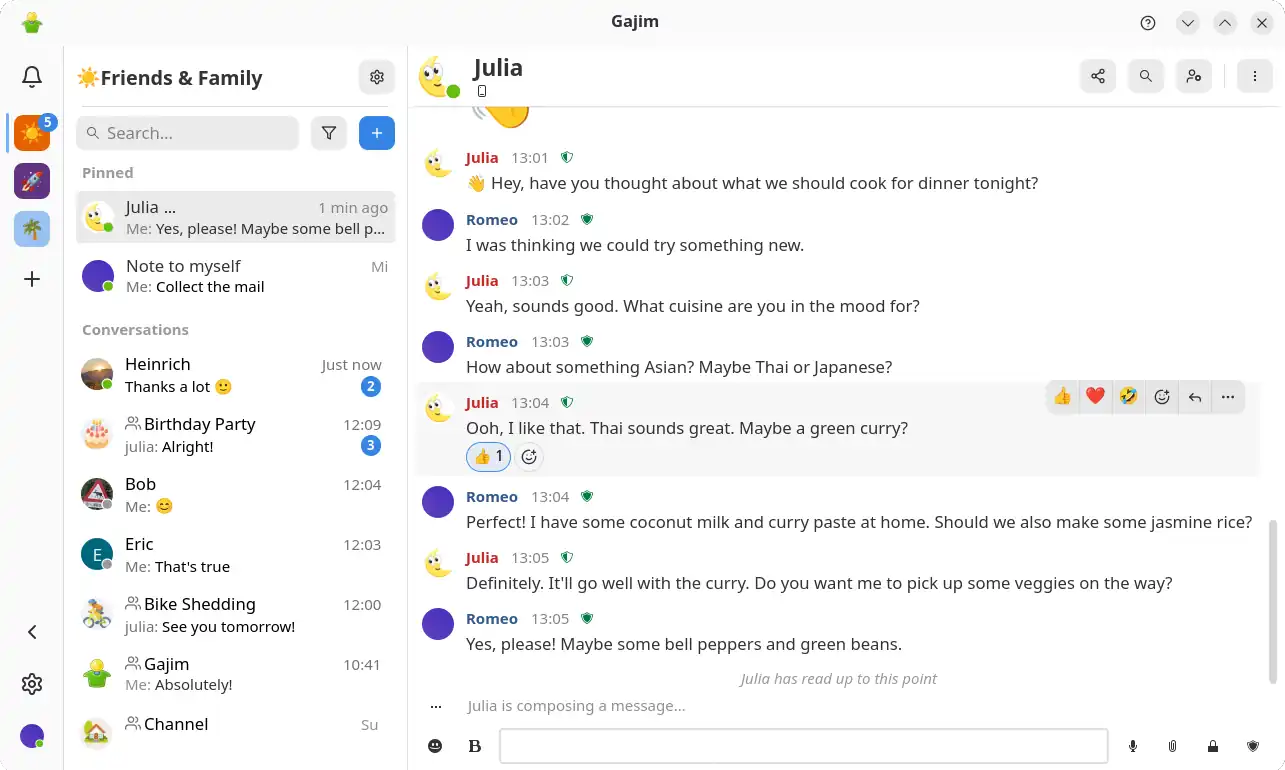Reply to Julia's green curry message
Viewport: 1285px width, 770px height.
coord(1195,397)
